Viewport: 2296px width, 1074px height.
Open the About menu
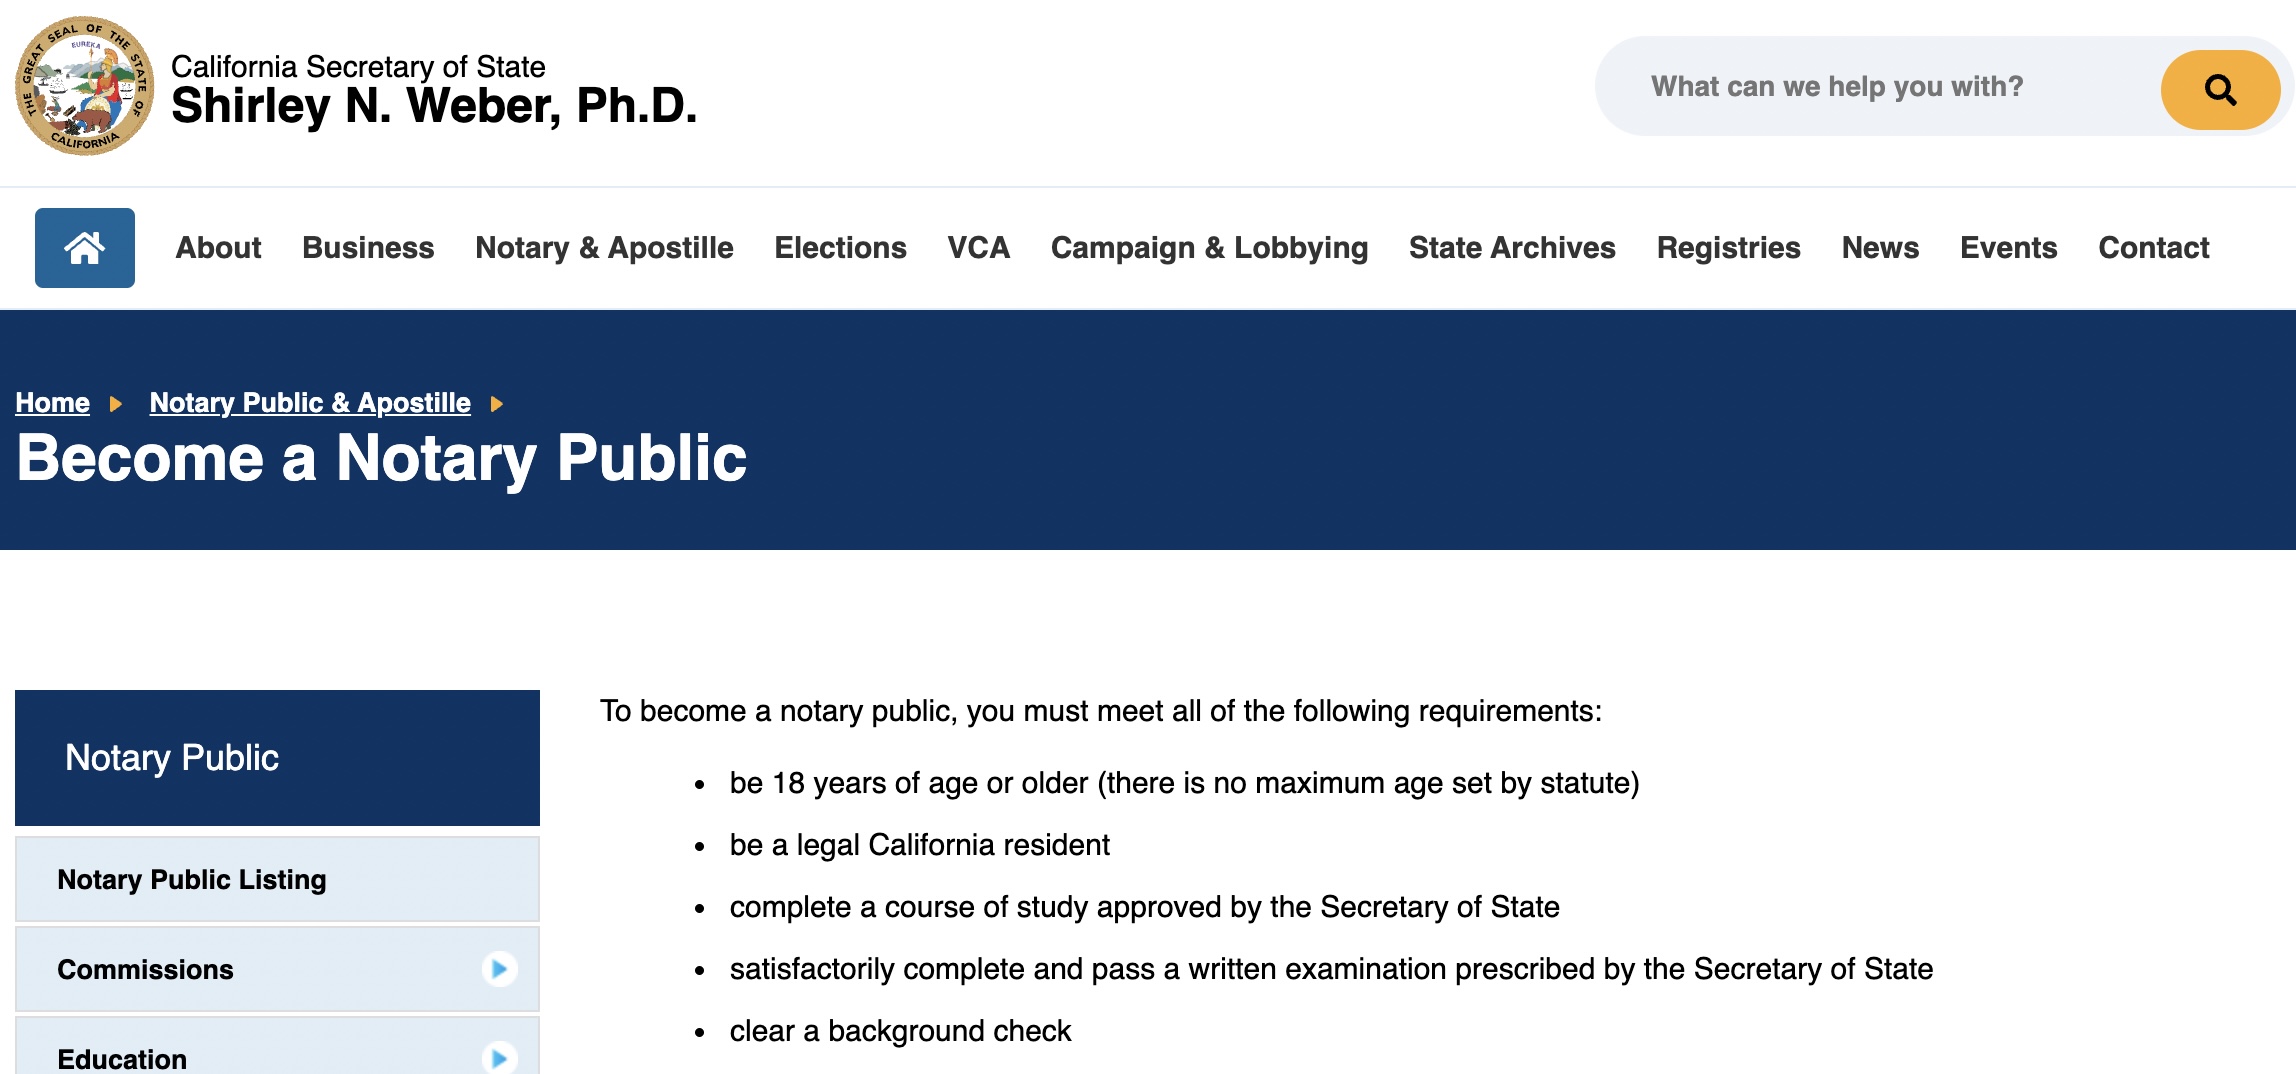click(x=218, y=248)
